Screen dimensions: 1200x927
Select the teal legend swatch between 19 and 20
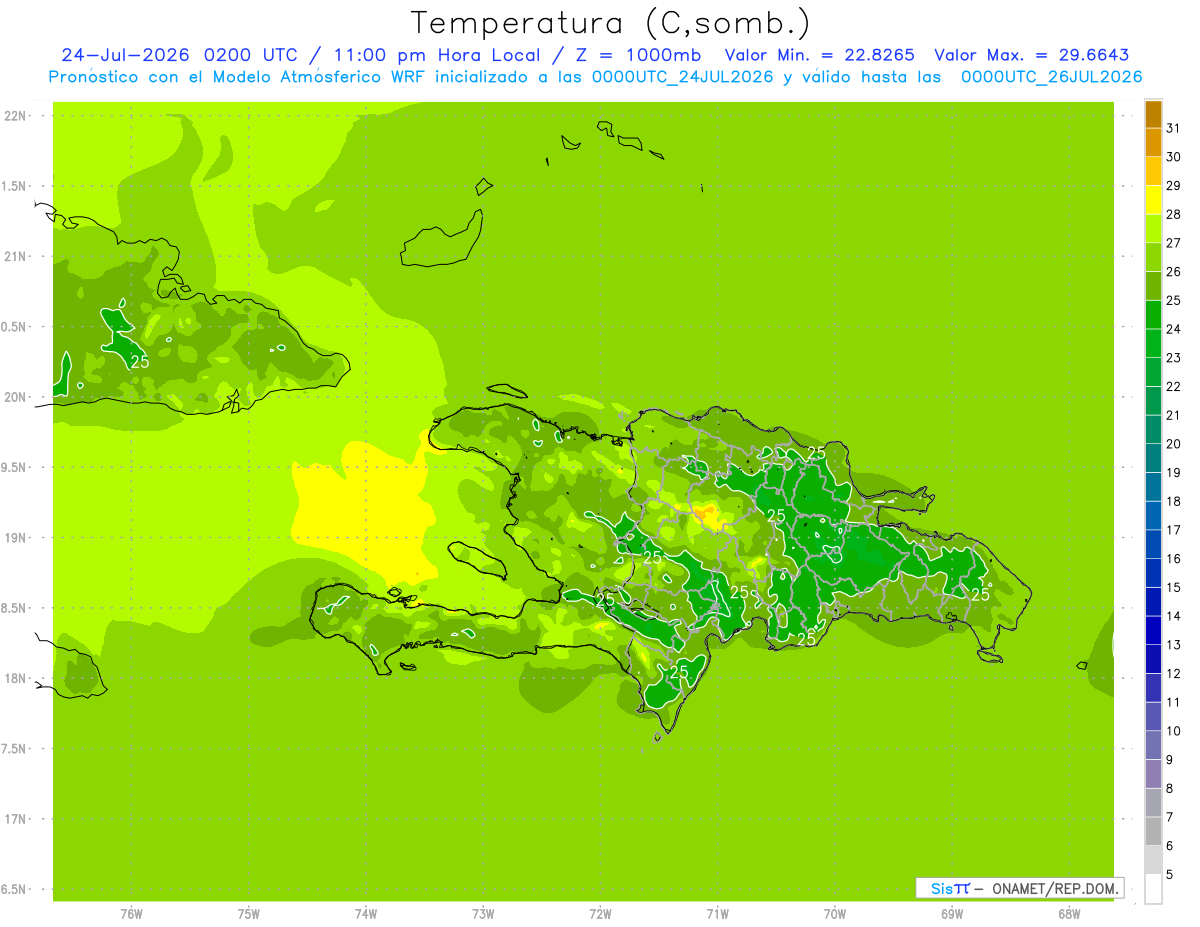tap(1153, 459)
